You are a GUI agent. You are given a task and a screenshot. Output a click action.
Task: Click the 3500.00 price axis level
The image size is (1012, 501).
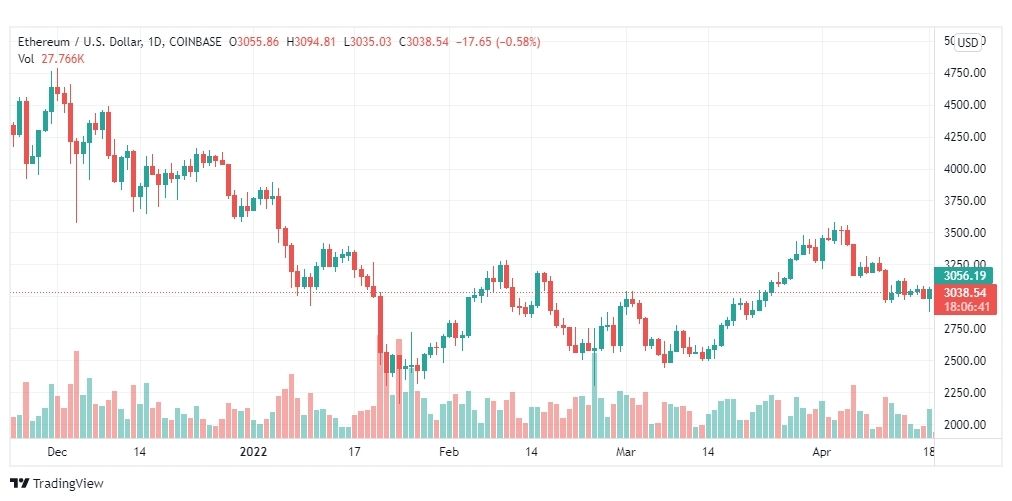(x=965, y=232)
